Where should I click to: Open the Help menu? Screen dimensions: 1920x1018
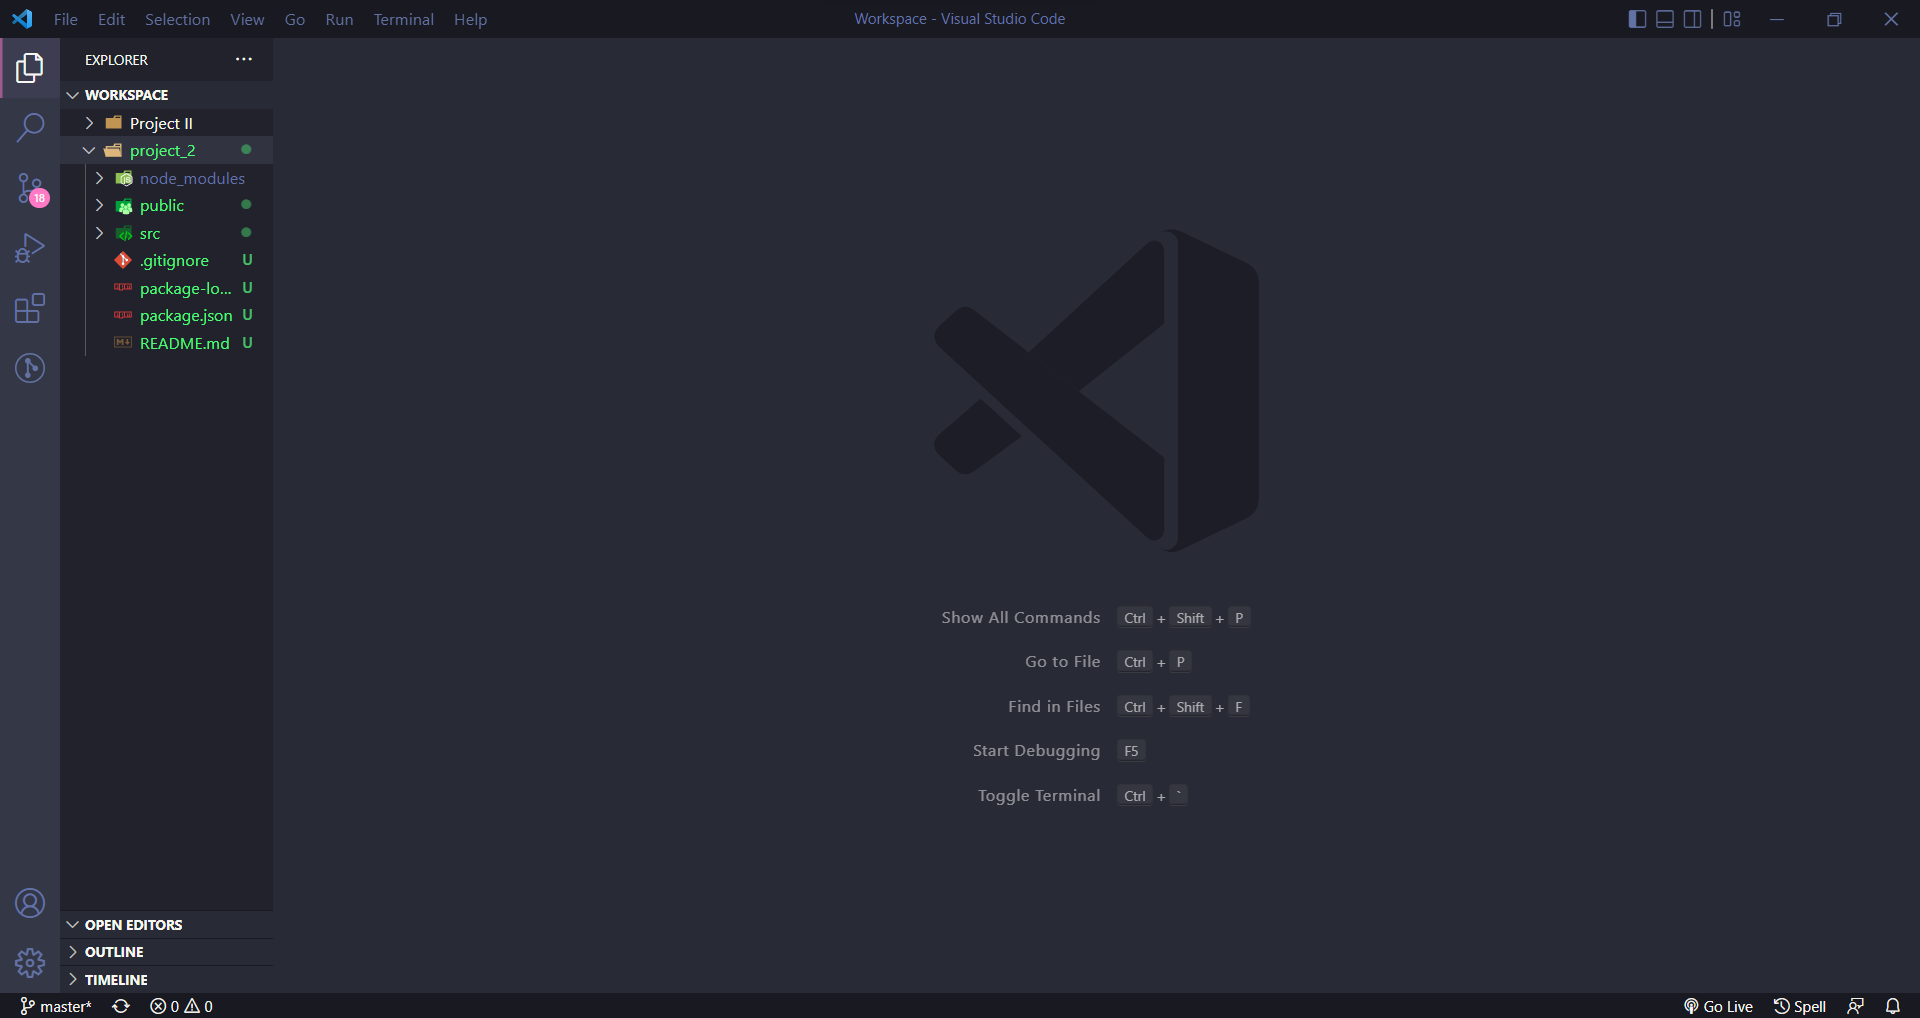(471, 19)
